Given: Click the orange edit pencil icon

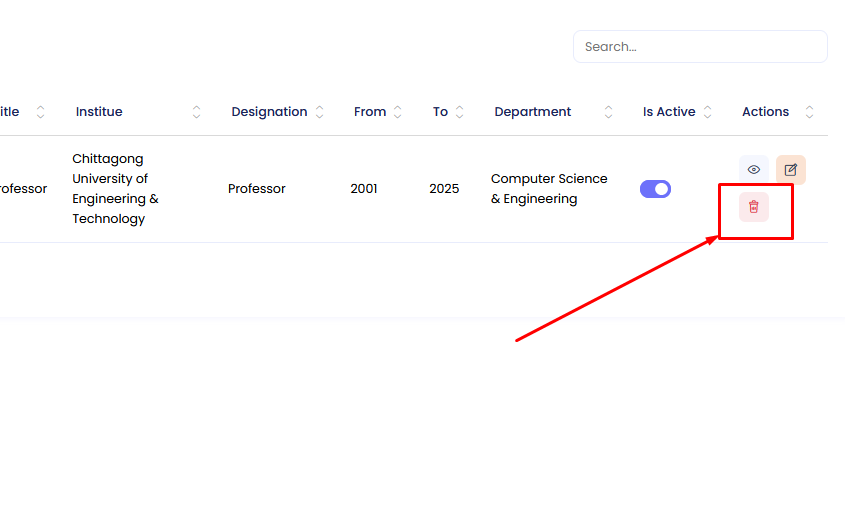Looking at the screenshot, I should (791, 170).
